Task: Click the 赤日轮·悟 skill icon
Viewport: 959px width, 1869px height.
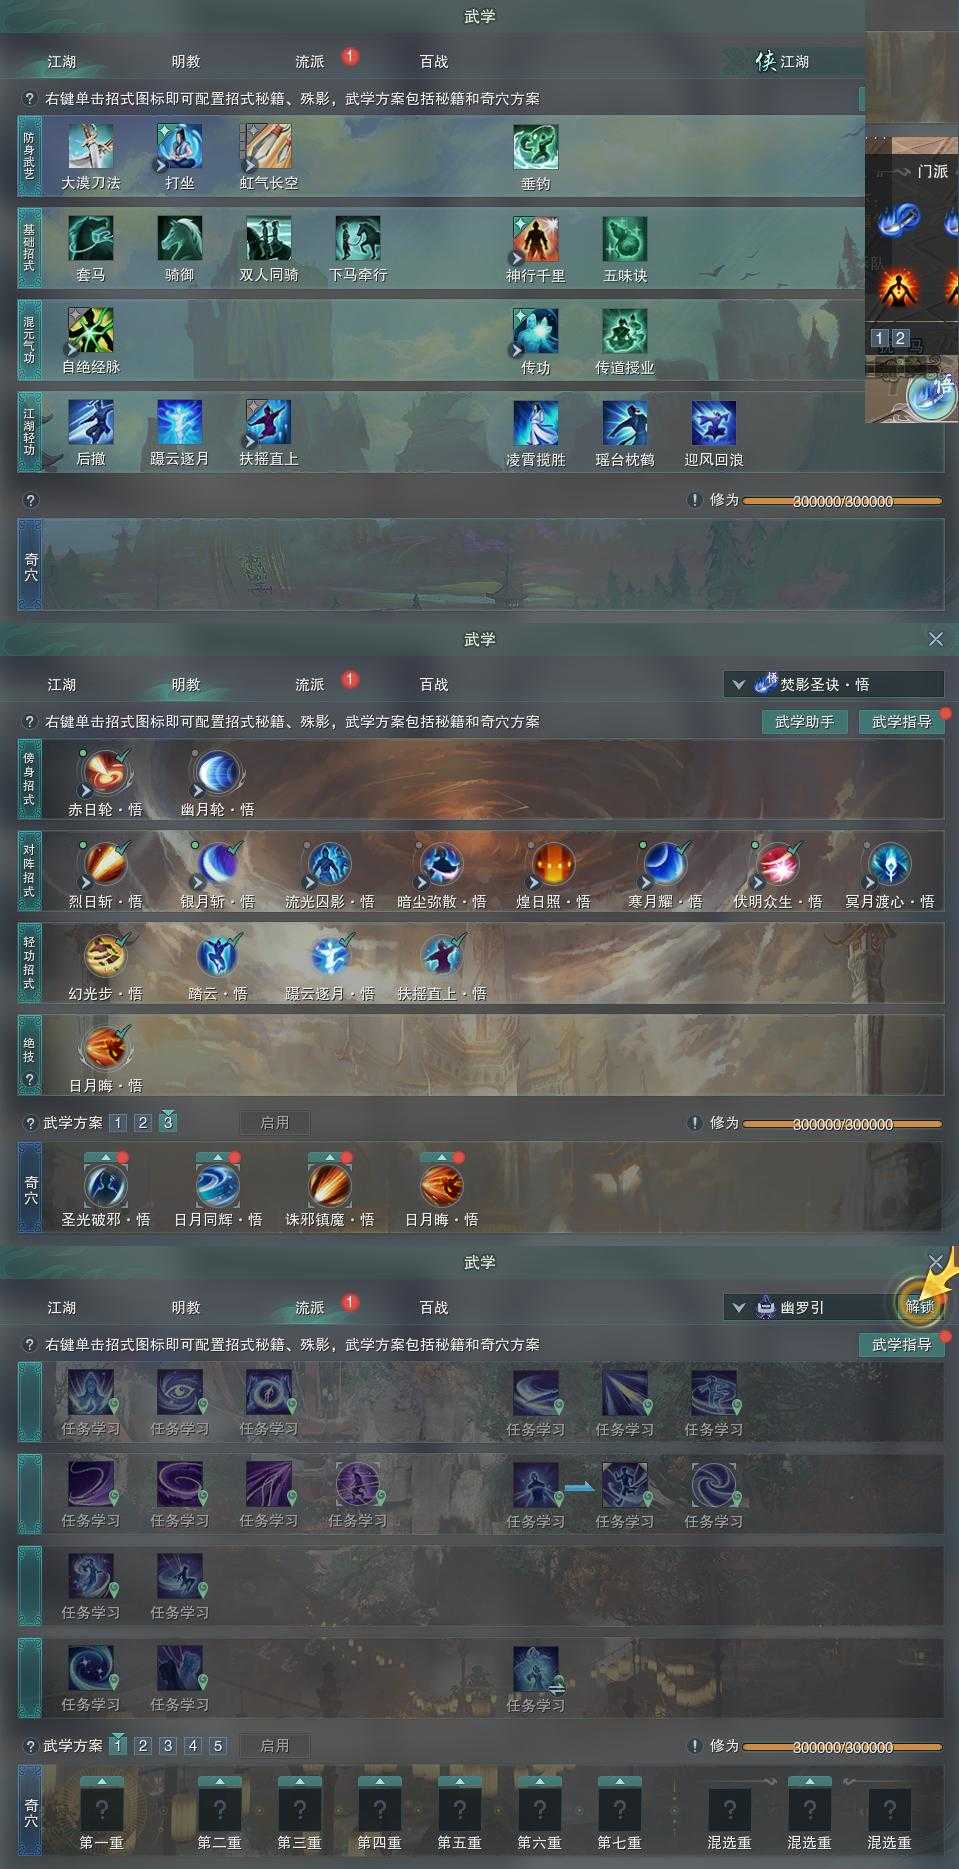Action: pos(105,773)
